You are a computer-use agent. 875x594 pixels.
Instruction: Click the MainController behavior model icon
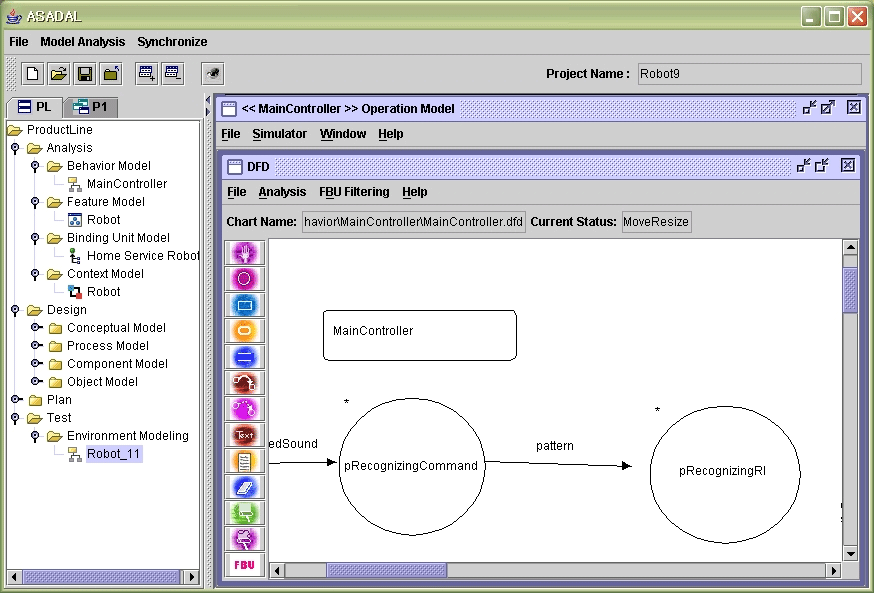(x=74, y=184)
